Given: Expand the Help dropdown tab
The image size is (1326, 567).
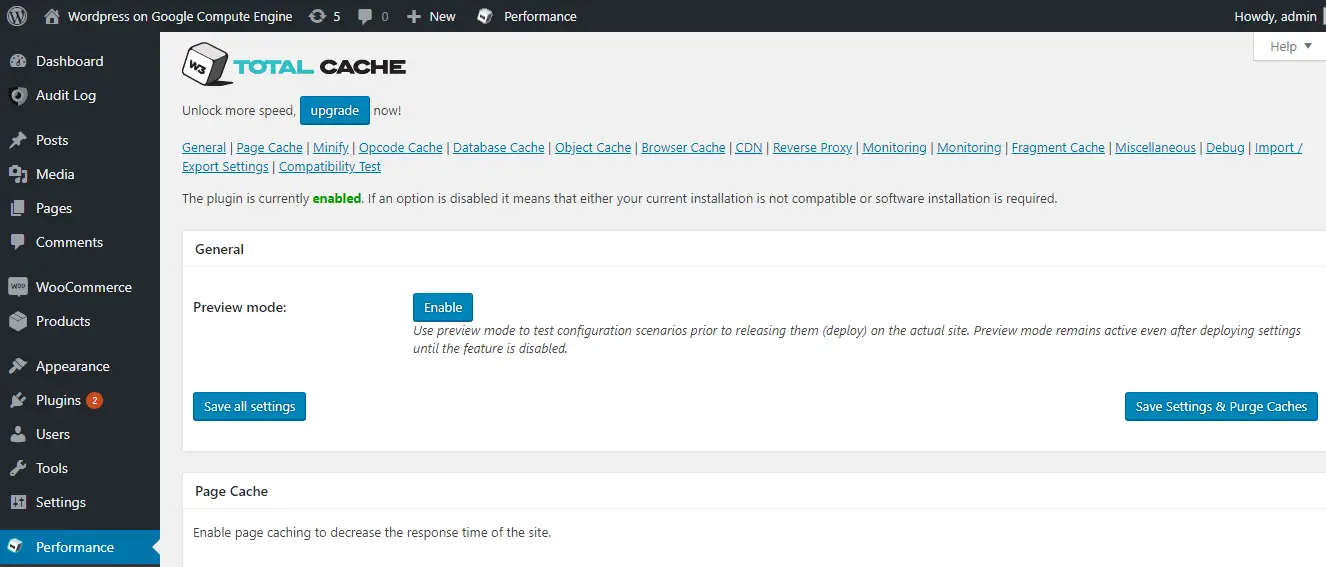Looking at the screenshot, I should [1290, 46].
